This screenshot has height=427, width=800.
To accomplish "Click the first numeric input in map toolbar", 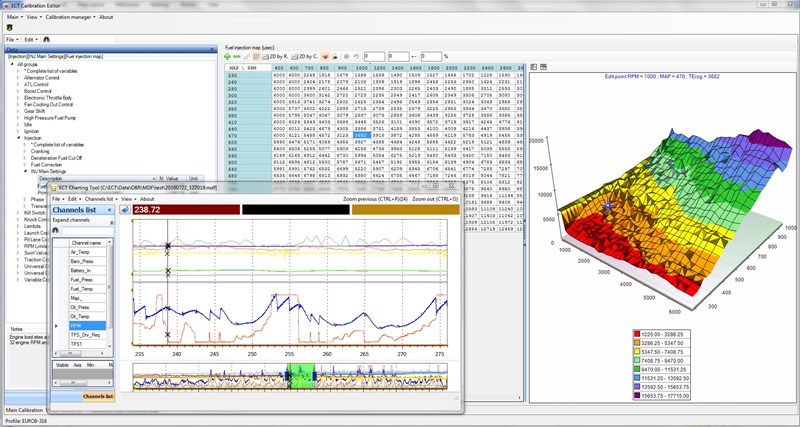I will [374, 57].
